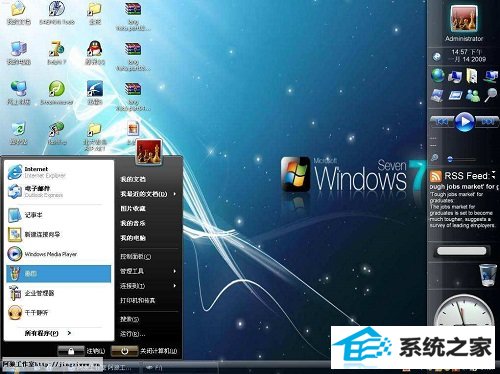Expand All Programs (所有程序) arrow
Screen dimensions: 500x374
(69, 333)
